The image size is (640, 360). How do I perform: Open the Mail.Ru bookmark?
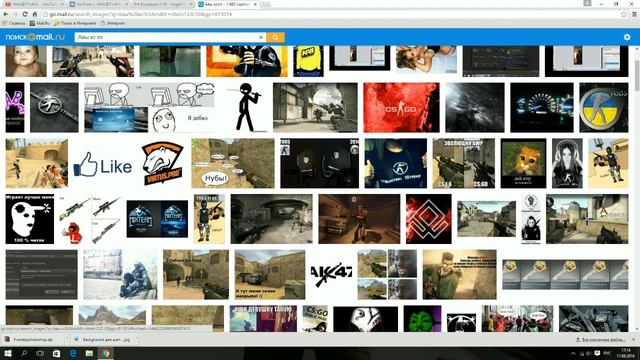pos(40,23)
